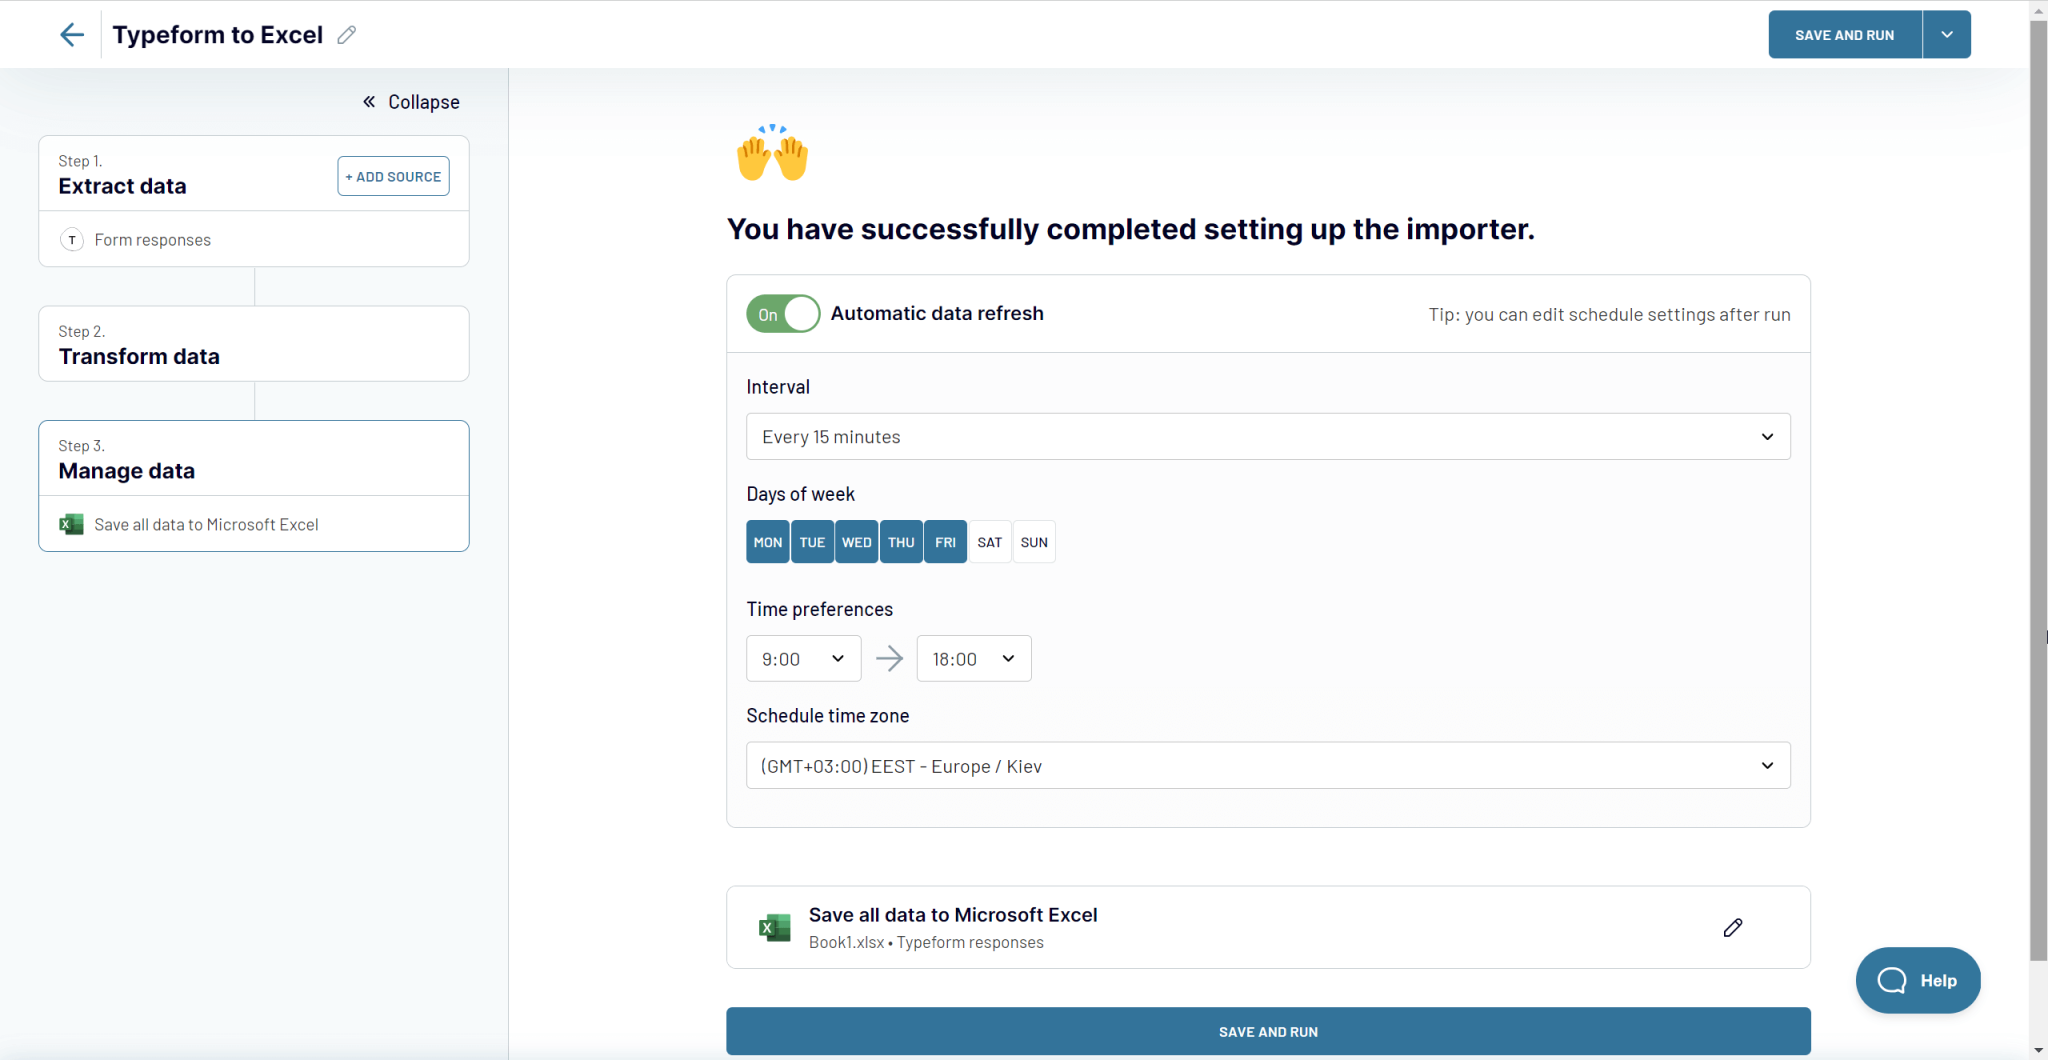
Task: Open the 9:00 start time dropdown
Action: click(x=802, y=658)
